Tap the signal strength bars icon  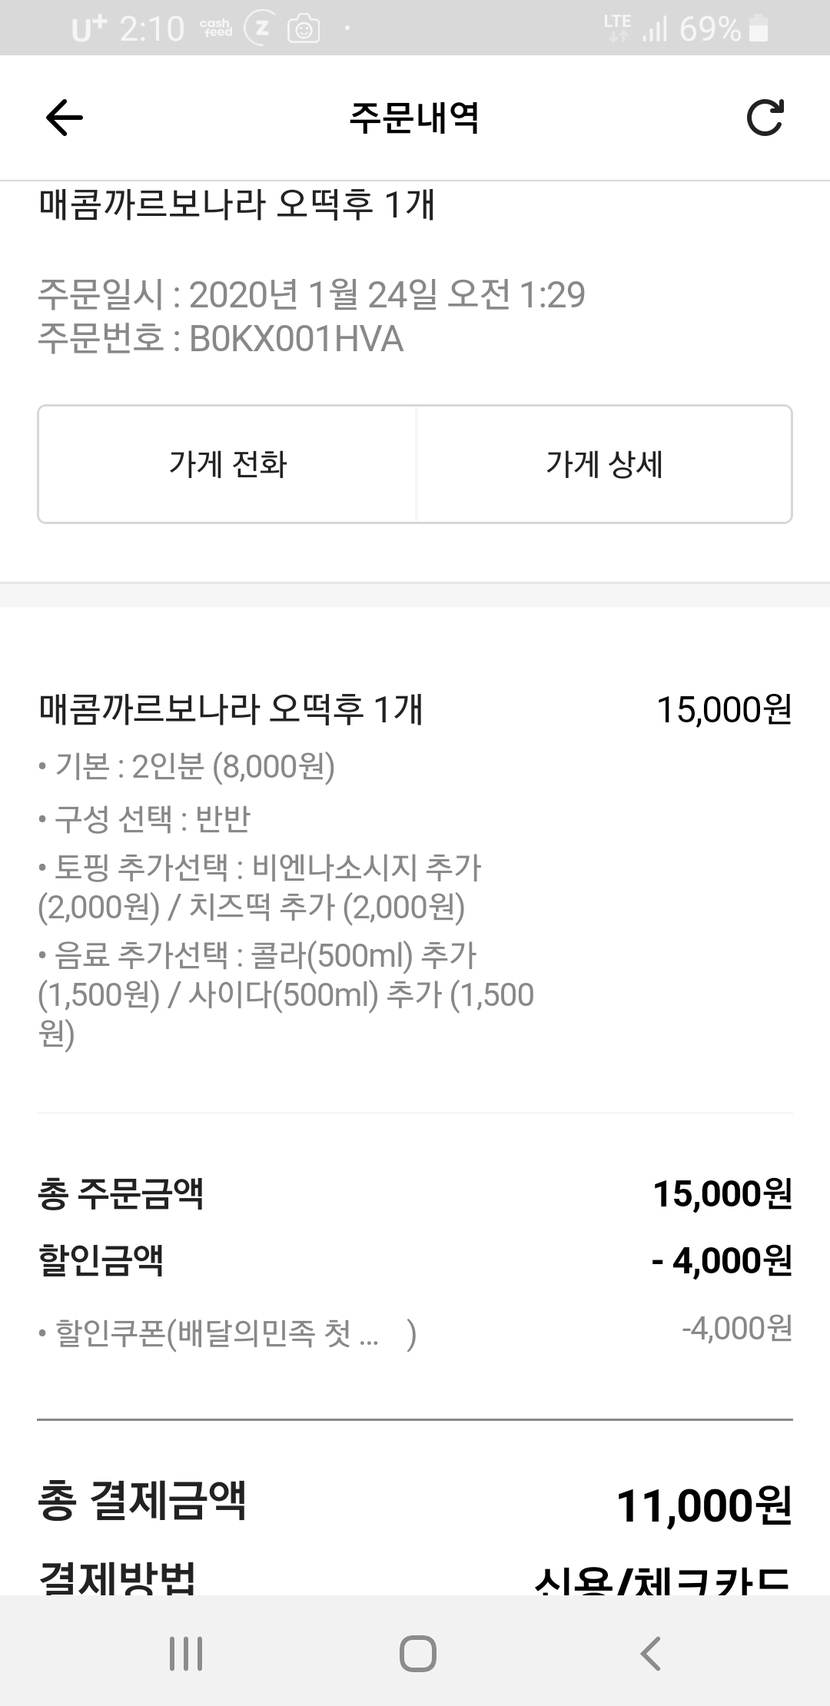coord(654,29)
